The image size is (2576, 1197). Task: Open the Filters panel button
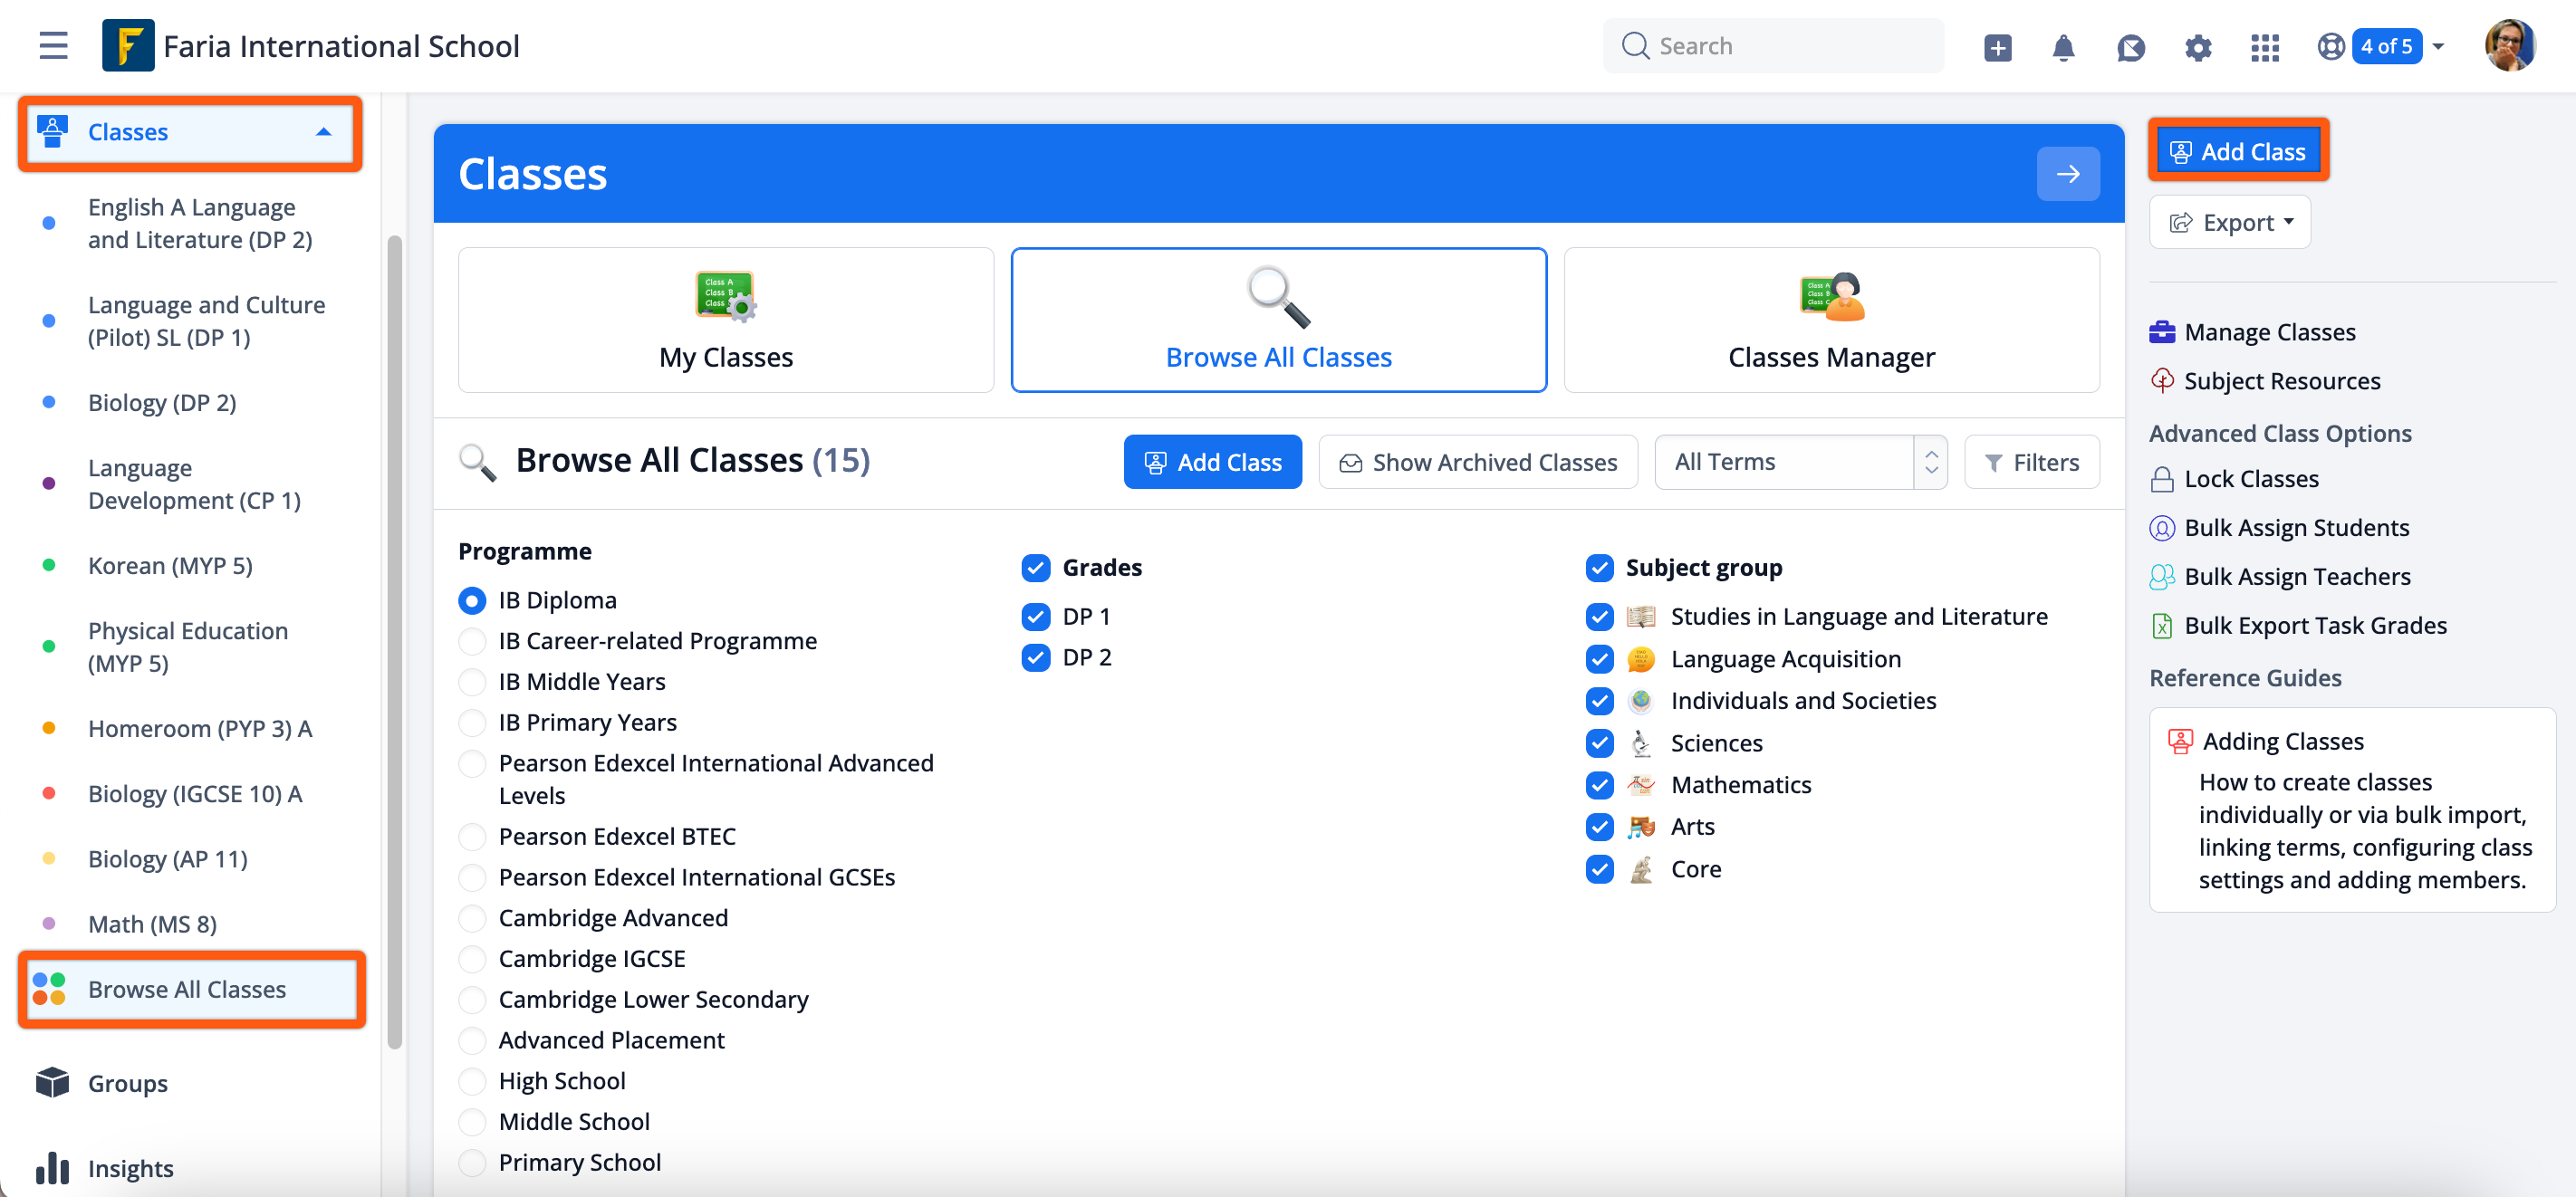click(2031, 462)
